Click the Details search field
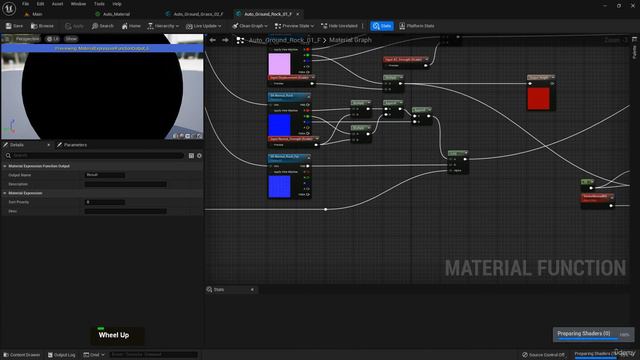The image size is (640, 360). [98, 156]
